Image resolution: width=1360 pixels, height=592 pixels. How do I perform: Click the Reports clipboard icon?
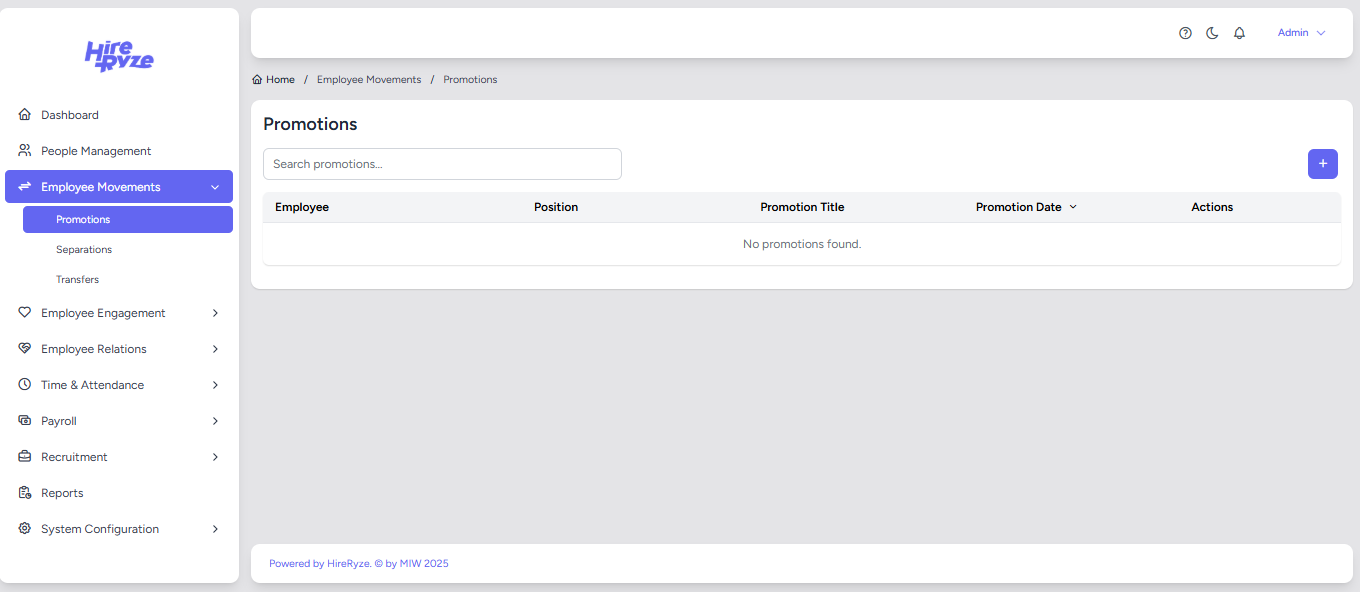[25, 493]
